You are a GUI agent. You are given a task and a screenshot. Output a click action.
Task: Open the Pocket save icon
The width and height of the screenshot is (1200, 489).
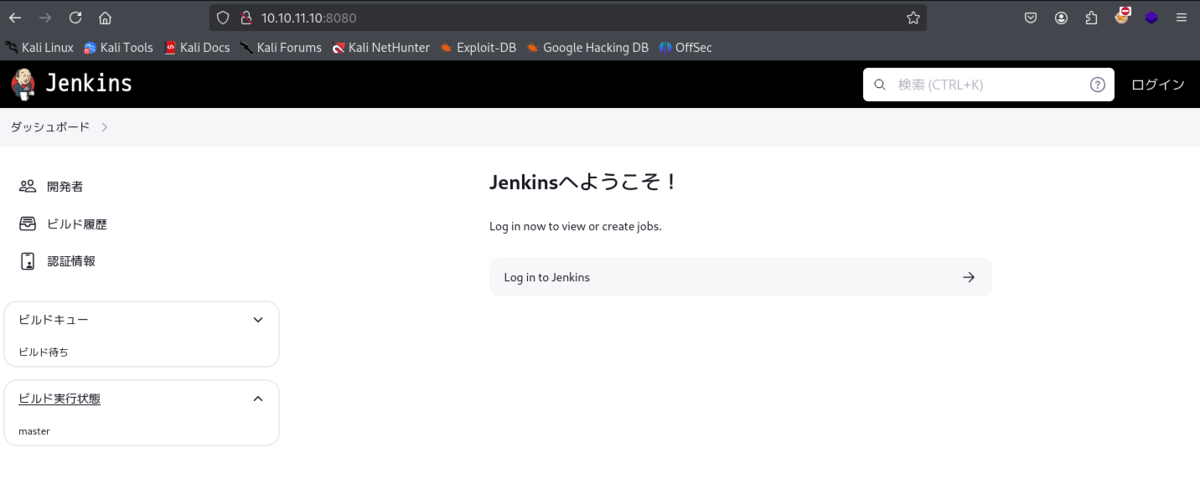pyautogui.click(x=1031, y=18)
